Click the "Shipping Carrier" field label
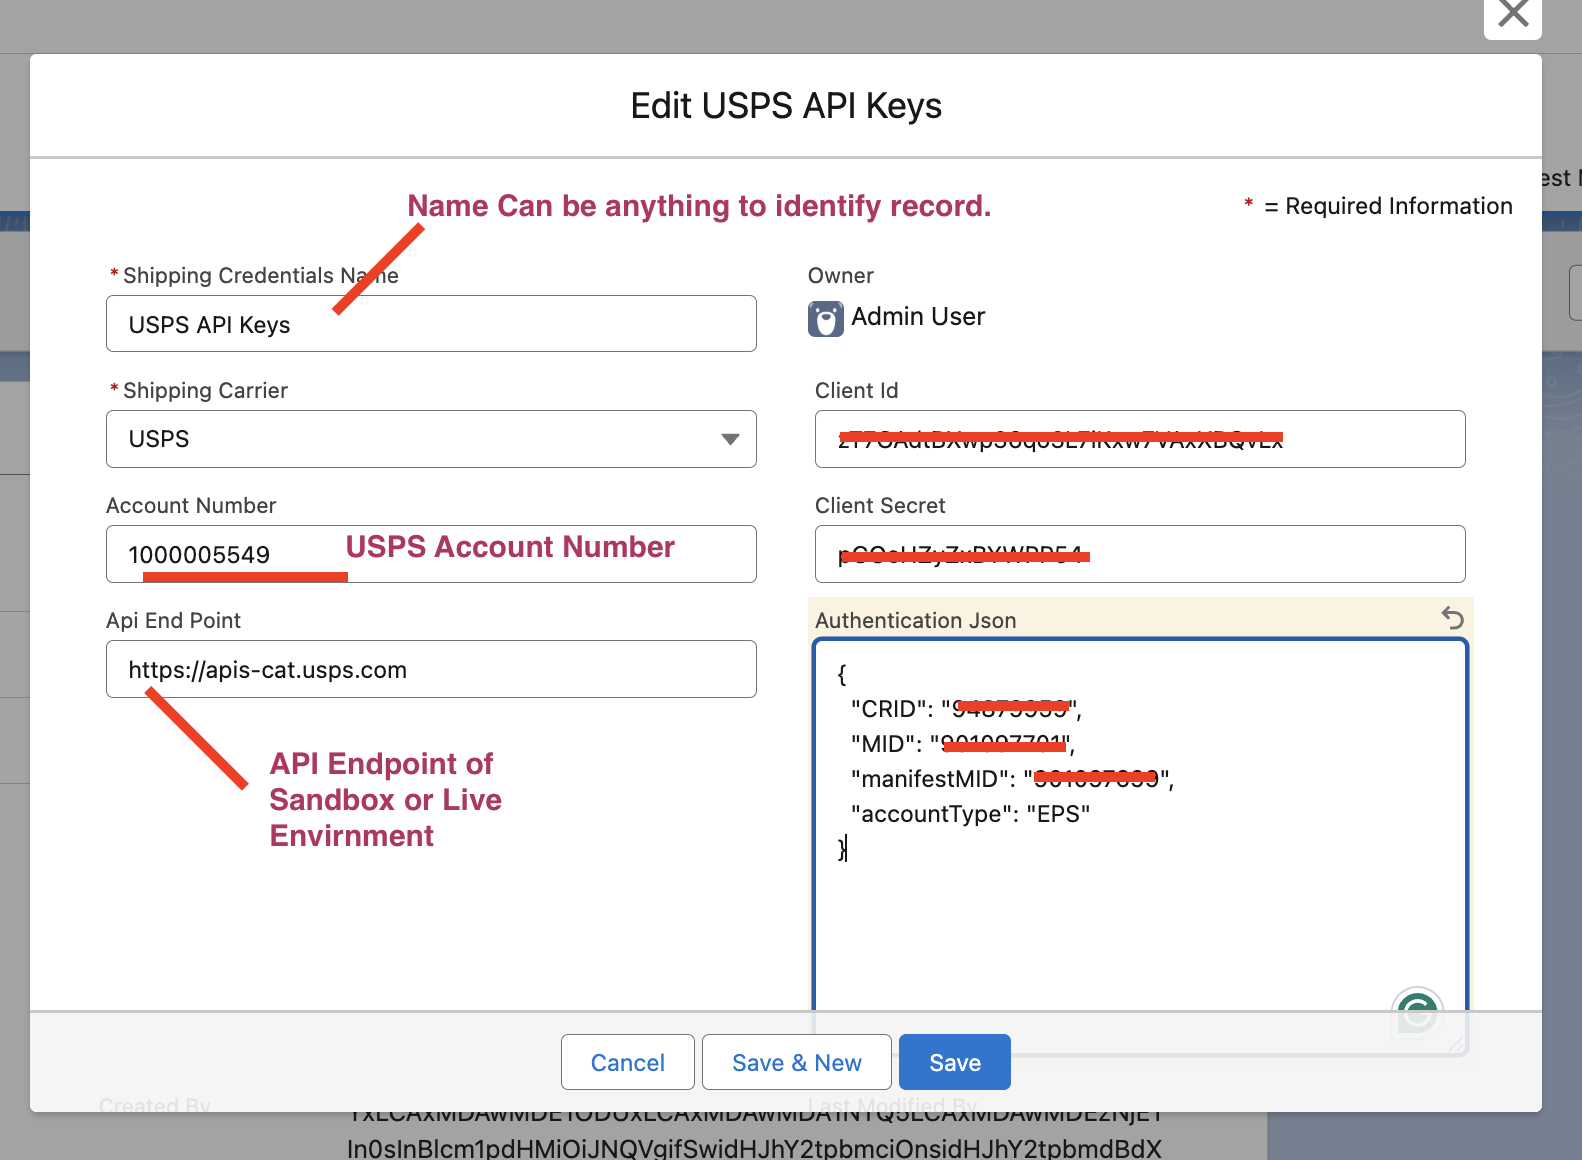This screenshot has height=1160, width=1582. (x=205, y=391)
